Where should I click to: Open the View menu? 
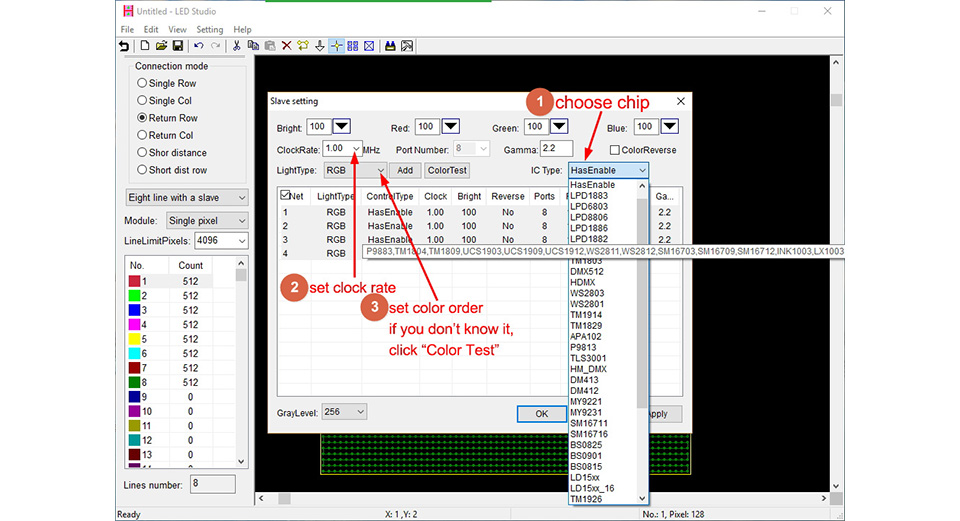(177, 29)
